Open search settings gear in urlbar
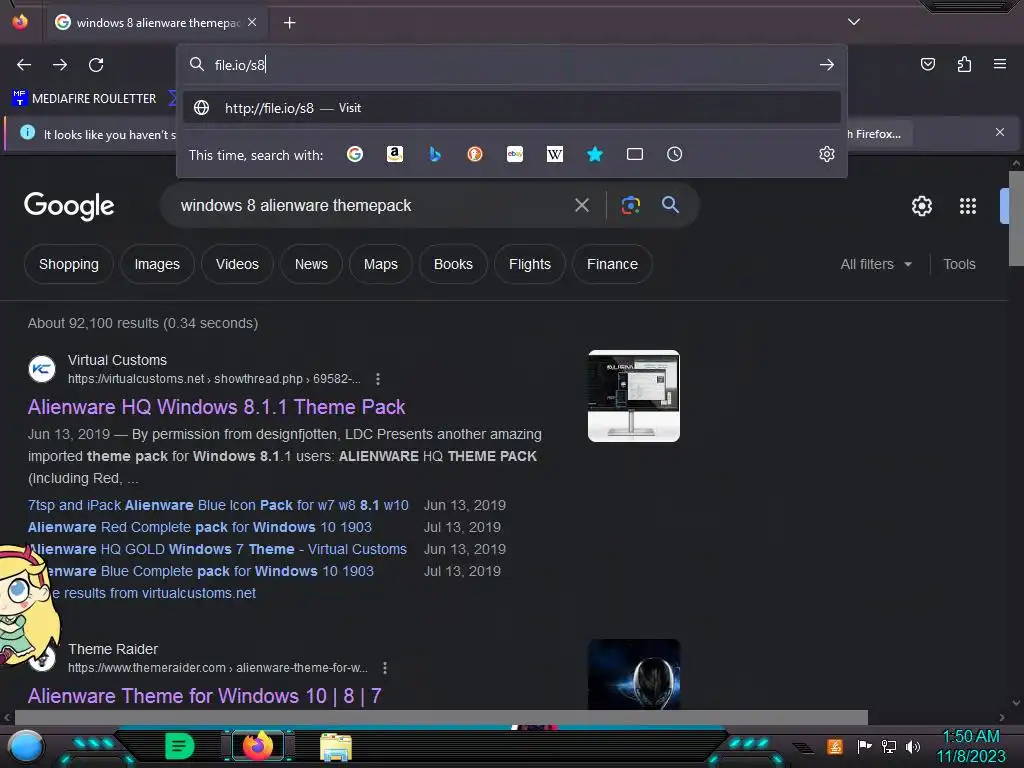This screenshot has width=1024, height=768. 827,154
